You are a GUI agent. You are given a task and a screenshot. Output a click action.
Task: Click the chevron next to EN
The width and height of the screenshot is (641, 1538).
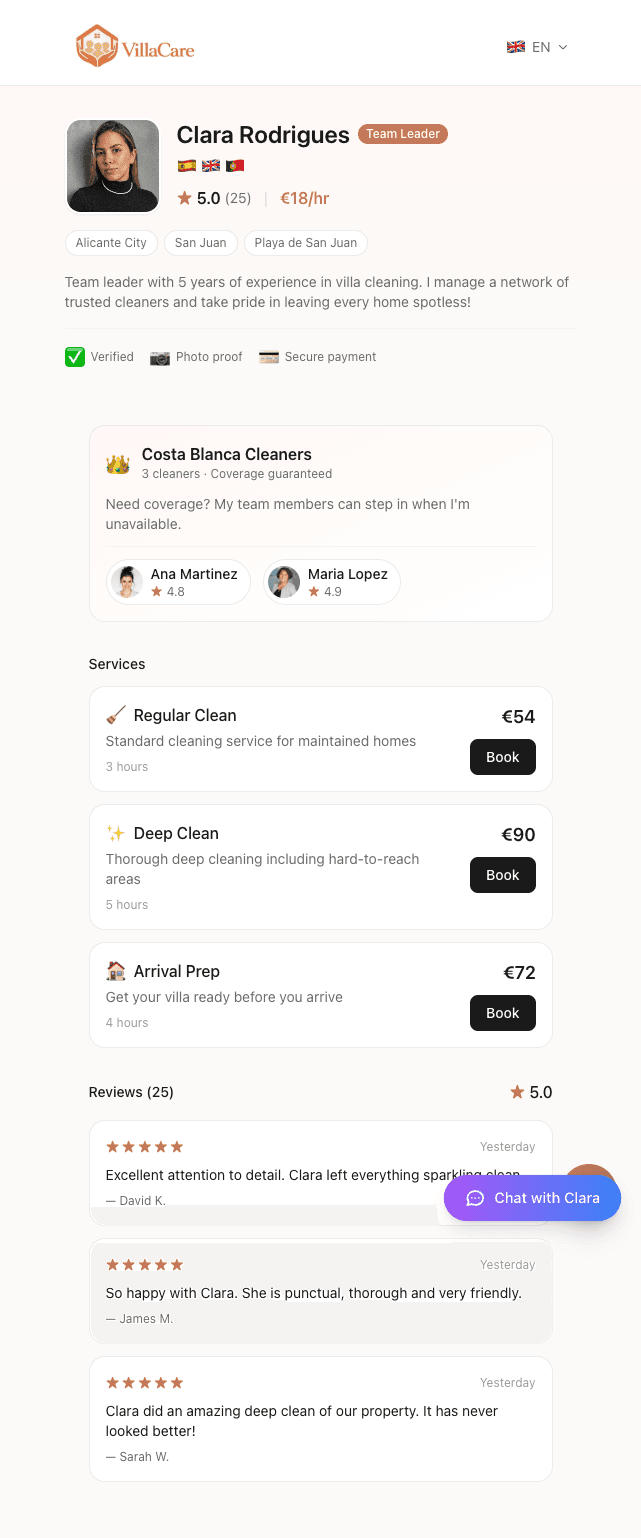(563, 47)
